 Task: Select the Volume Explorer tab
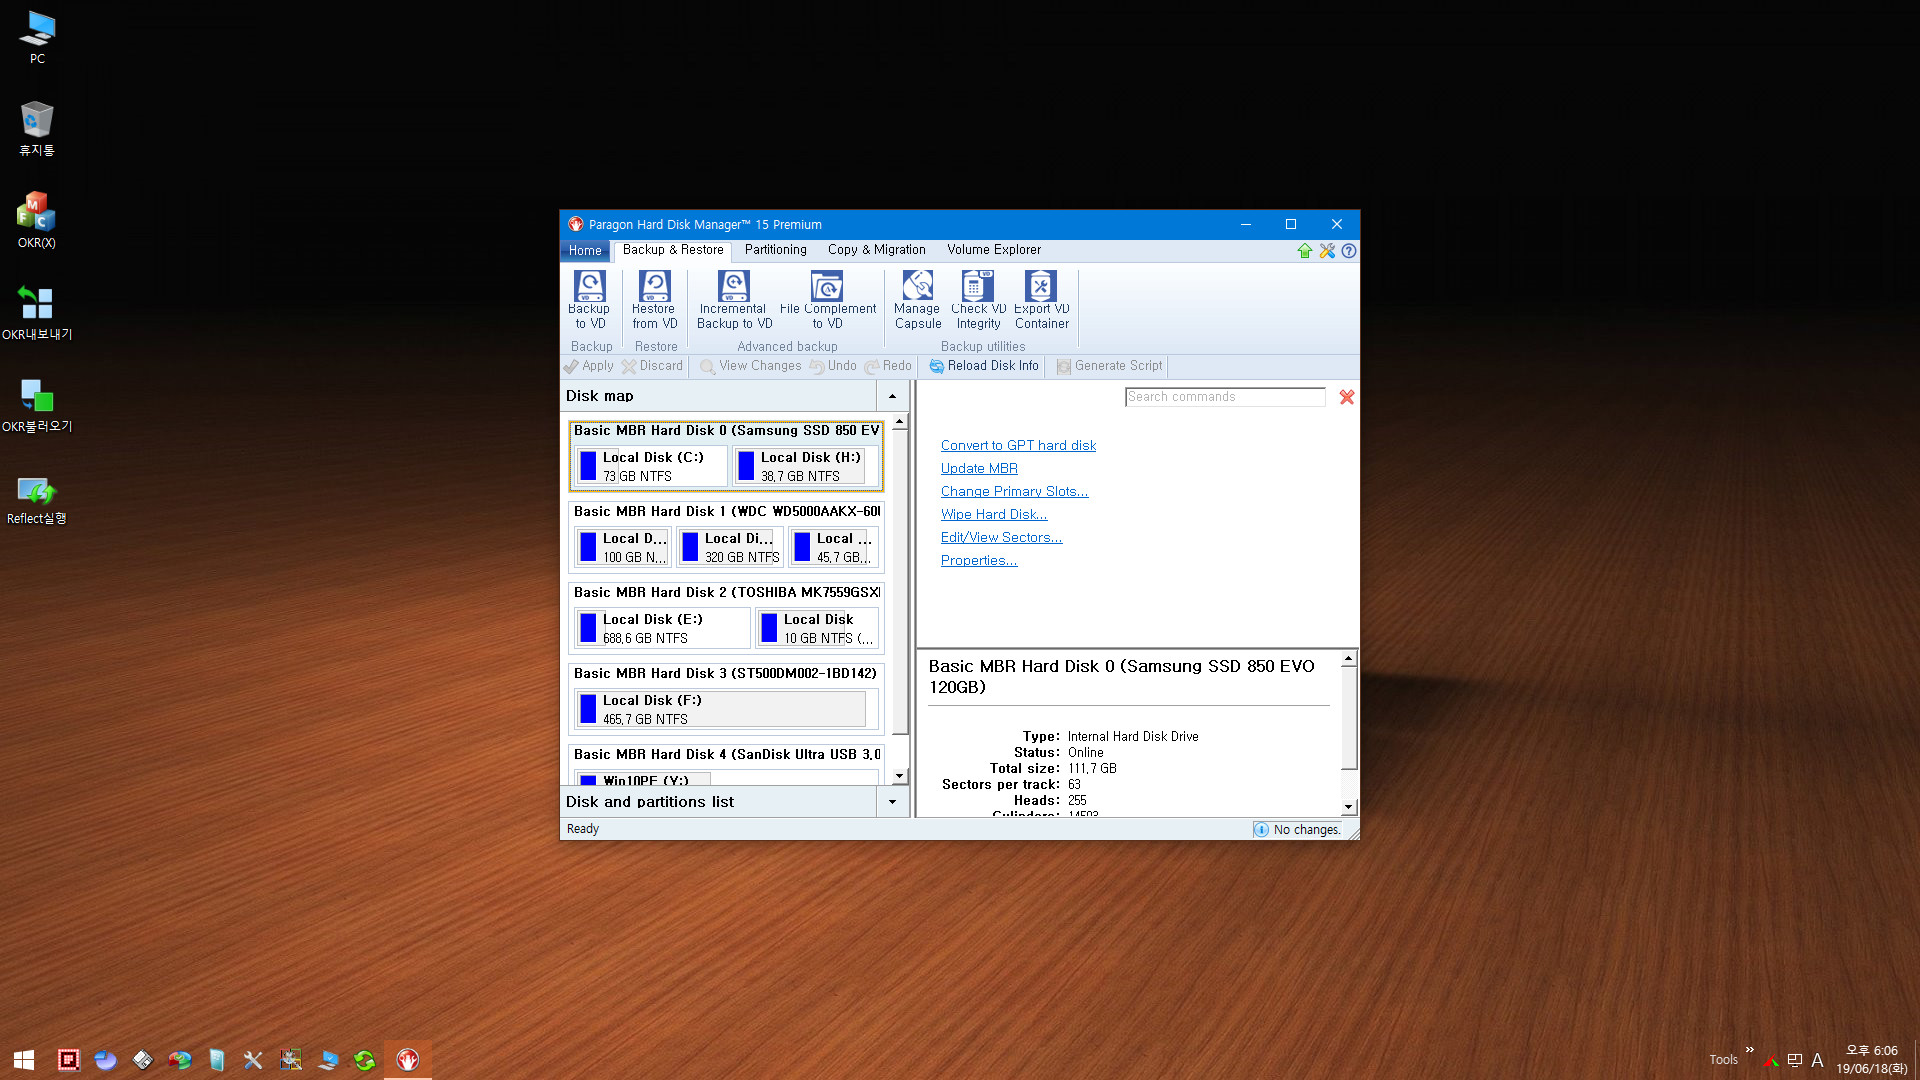click(994, 249)
